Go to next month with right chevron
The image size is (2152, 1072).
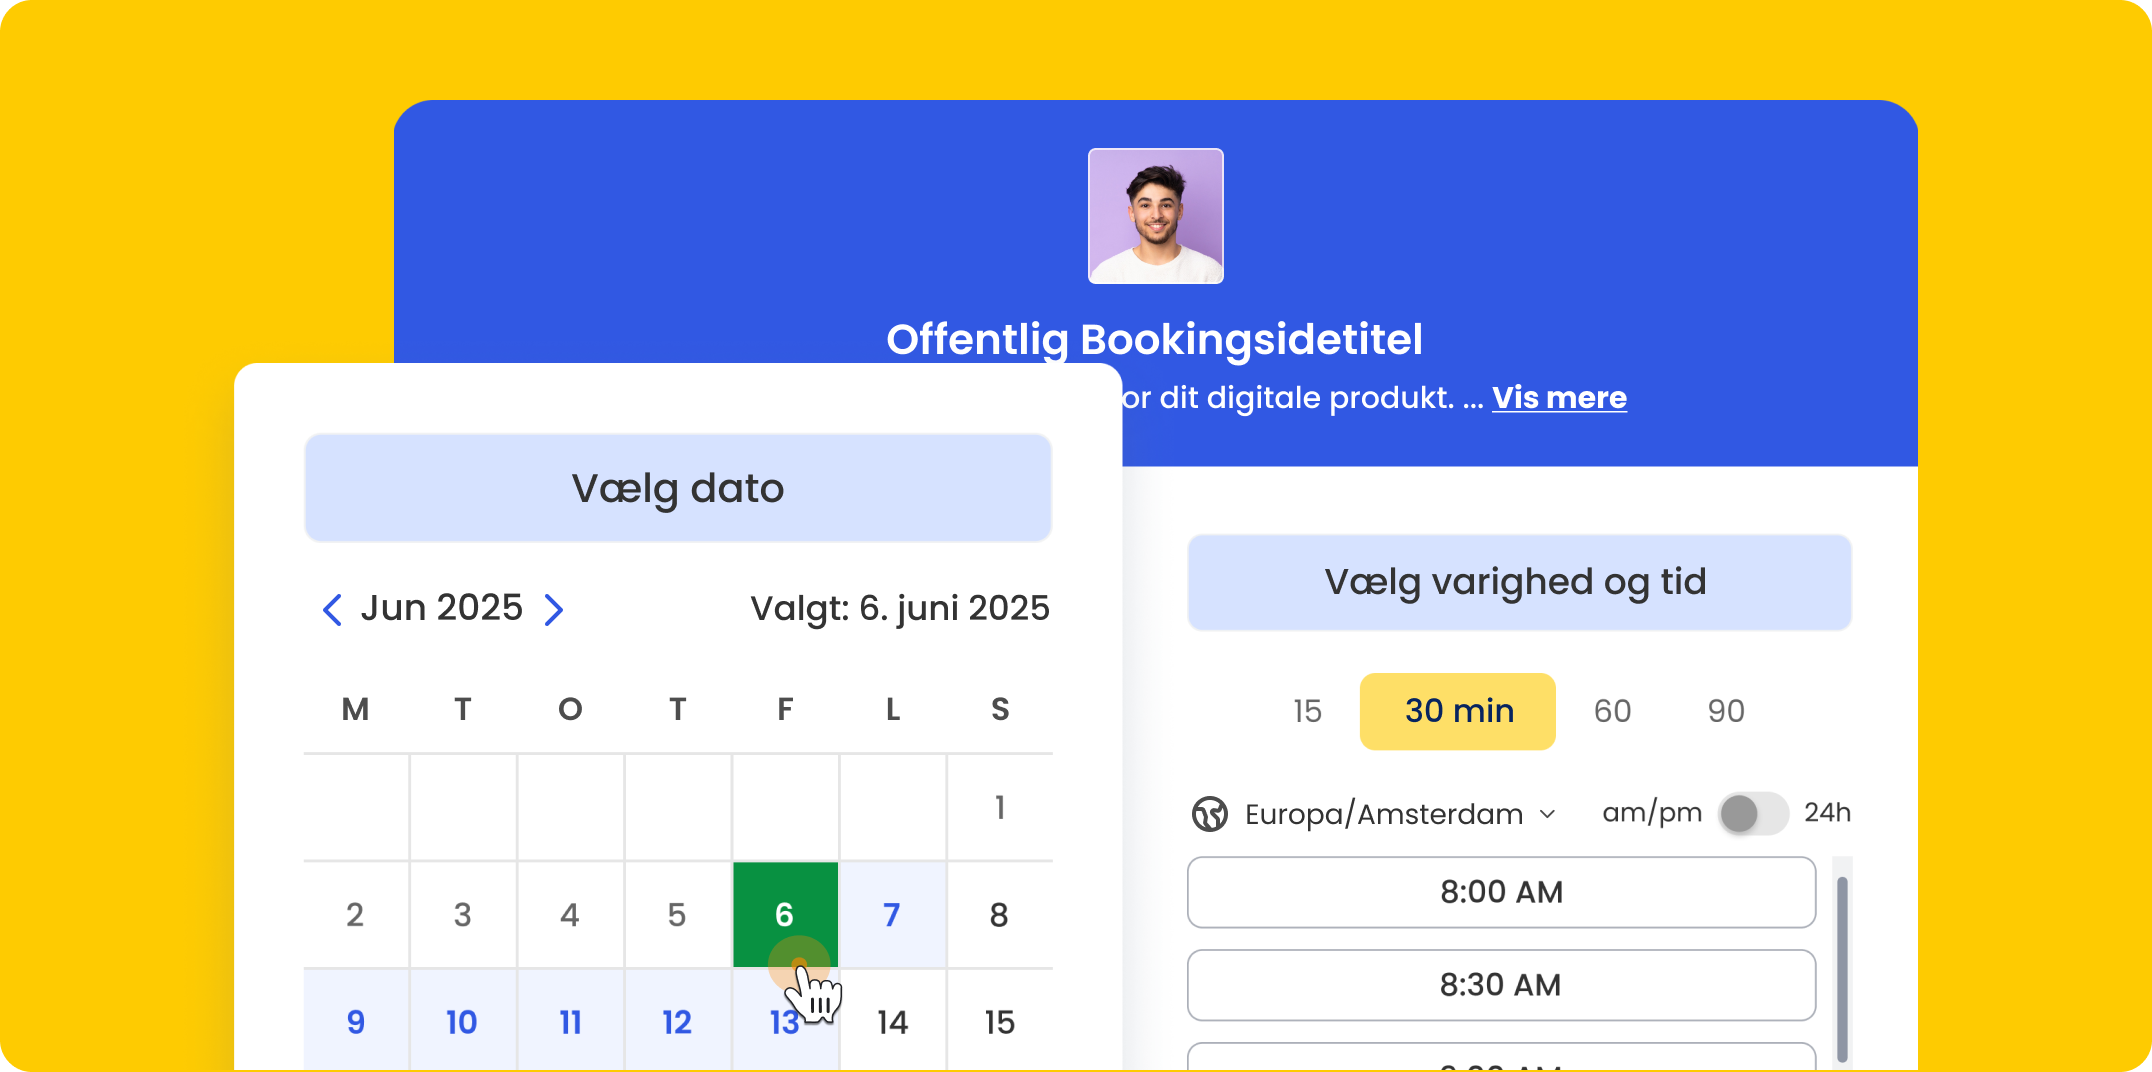coord(554,609)
